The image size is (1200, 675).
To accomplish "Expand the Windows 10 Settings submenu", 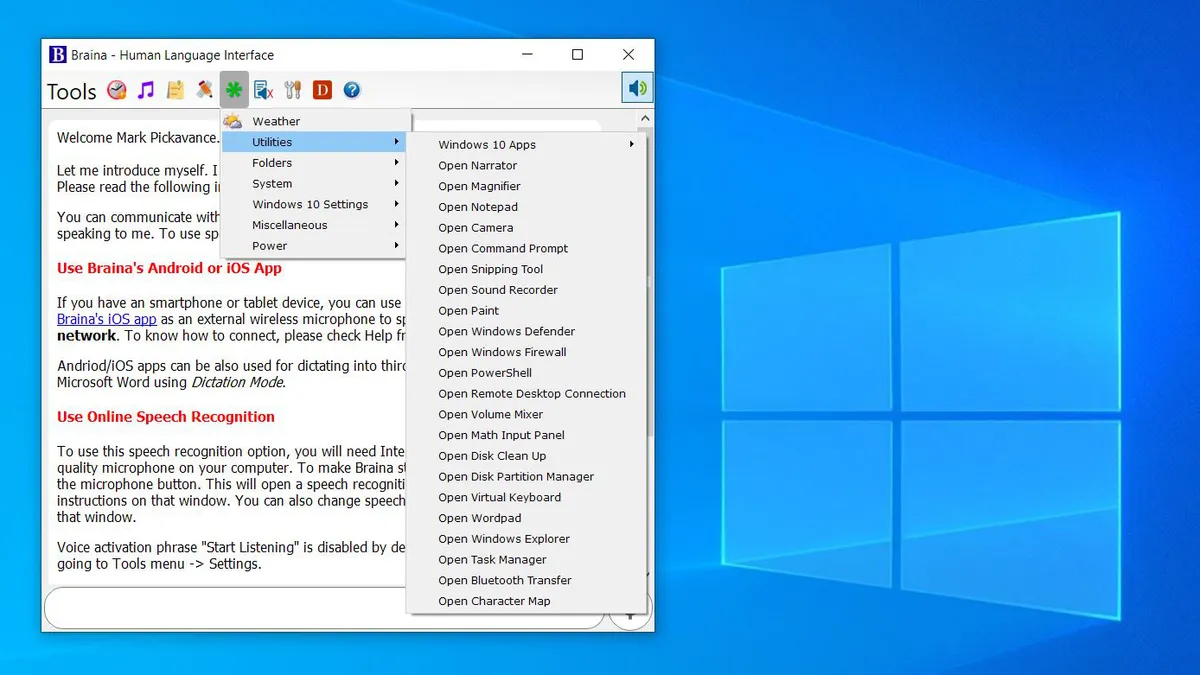I will [397, 204].
